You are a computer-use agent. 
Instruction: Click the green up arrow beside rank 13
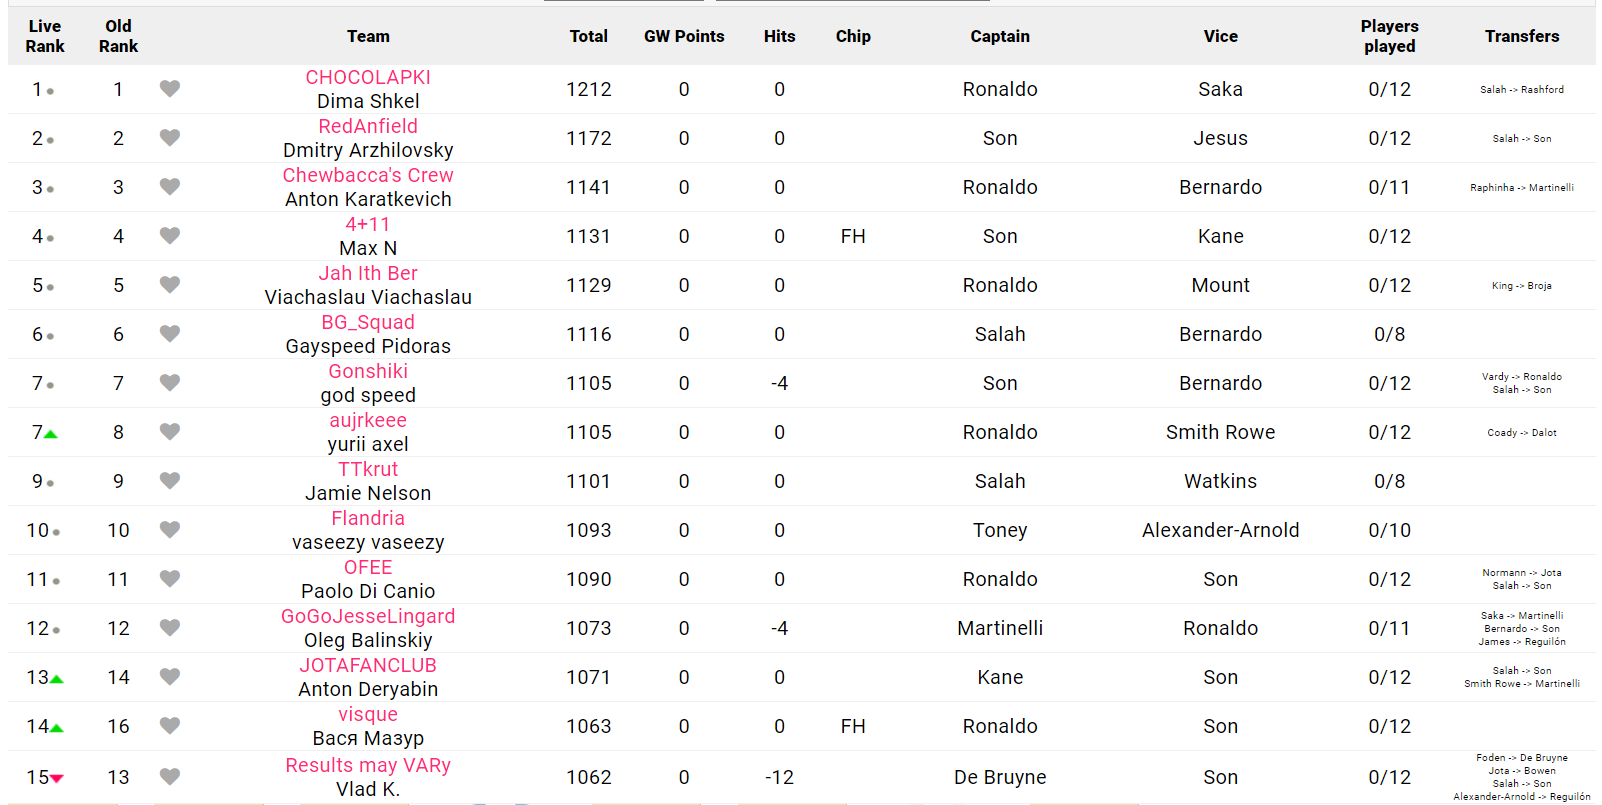(x=57, y=679)
